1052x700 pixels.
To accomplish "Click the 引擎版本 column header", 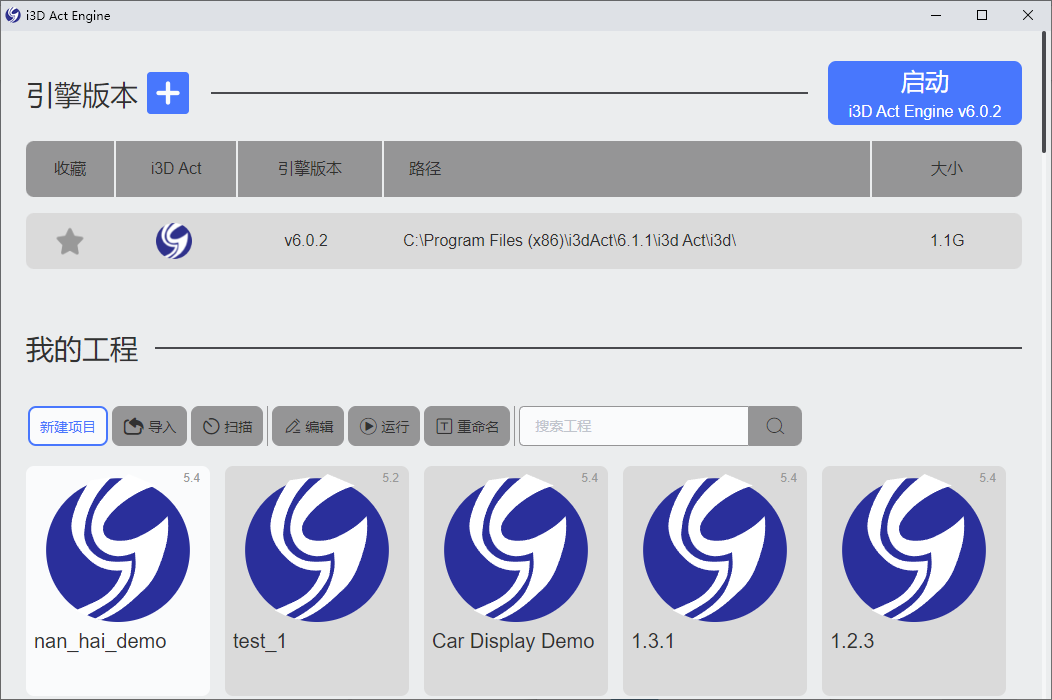I will [310, 168].
